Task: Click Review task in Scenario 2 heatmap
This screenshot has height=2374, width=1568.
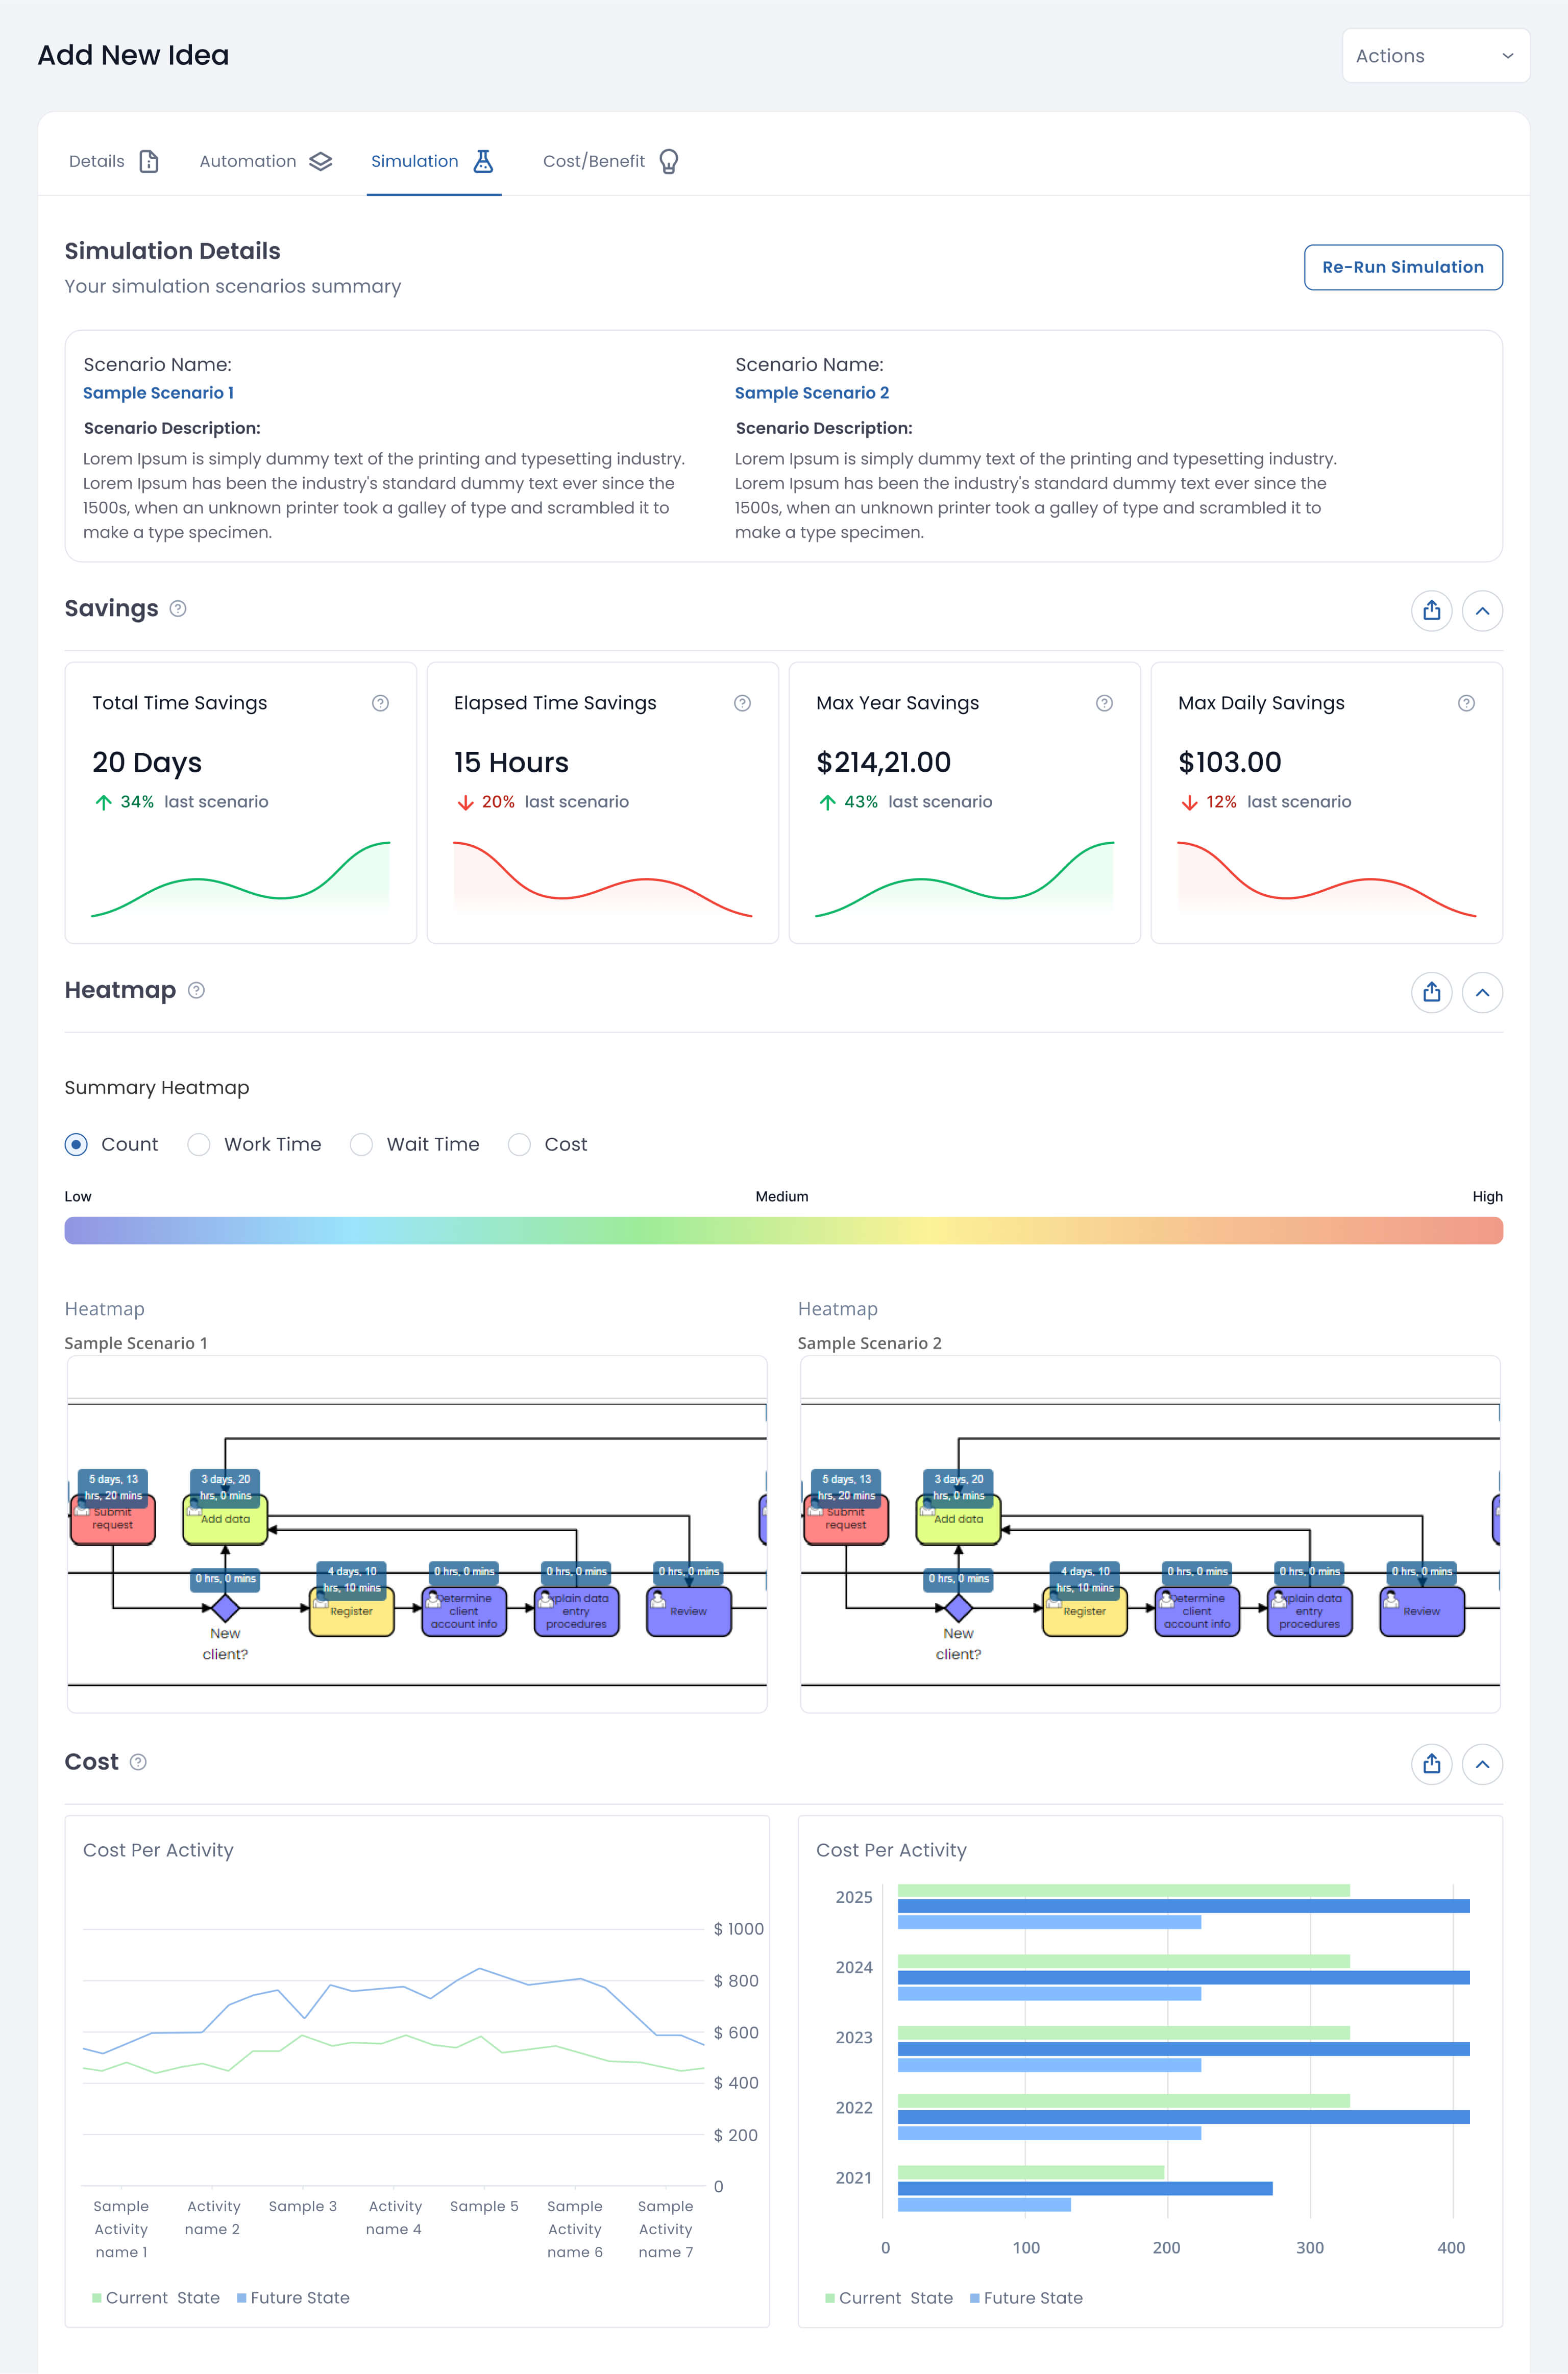Action: tap(1422, 1612)
